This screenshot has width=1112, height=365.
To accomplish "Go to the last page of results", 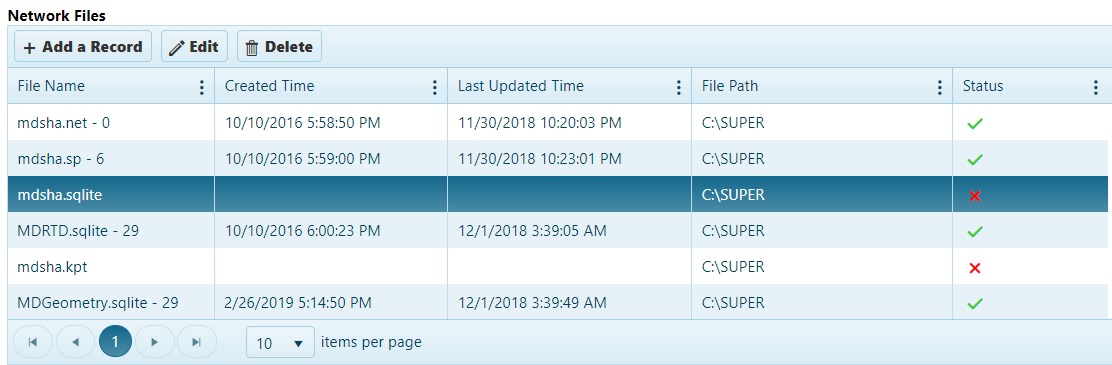I will [x=197, y=342].
